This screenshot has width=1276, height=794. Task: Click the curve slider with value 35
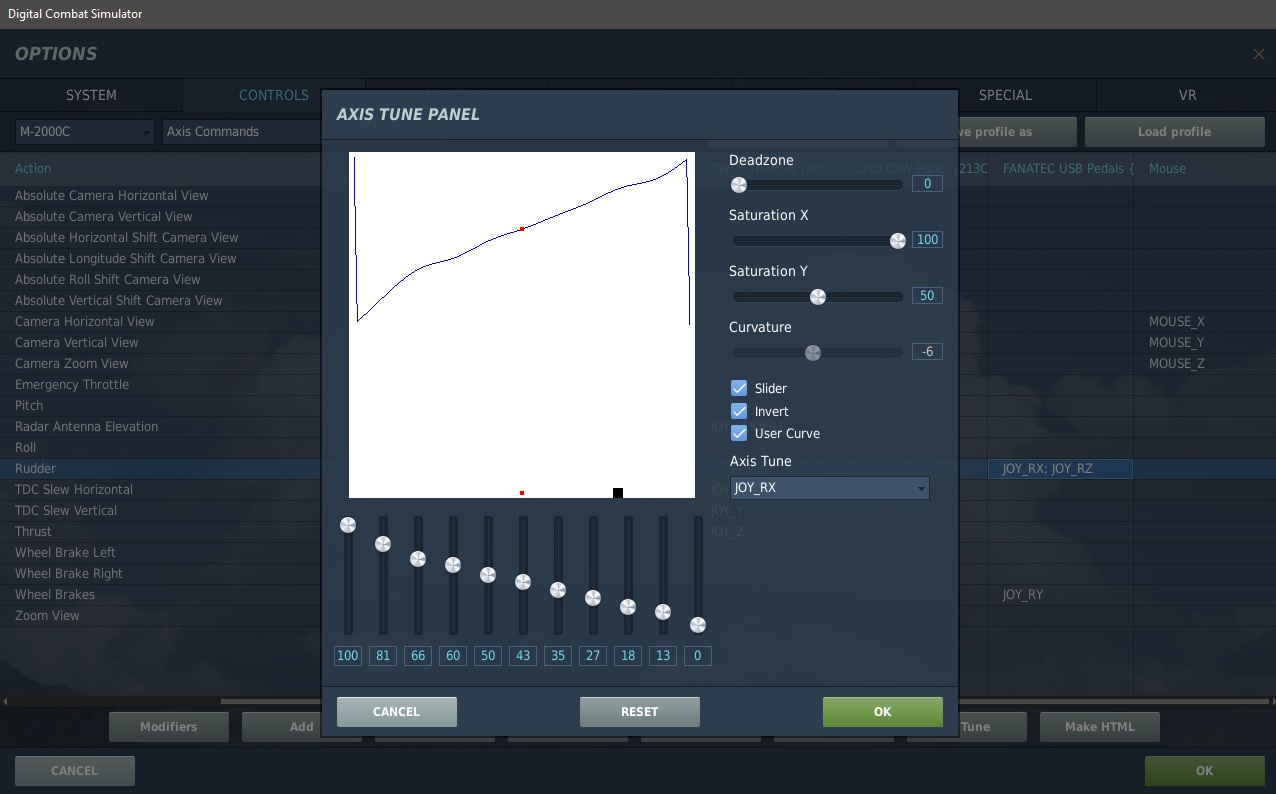pos(558,590)
